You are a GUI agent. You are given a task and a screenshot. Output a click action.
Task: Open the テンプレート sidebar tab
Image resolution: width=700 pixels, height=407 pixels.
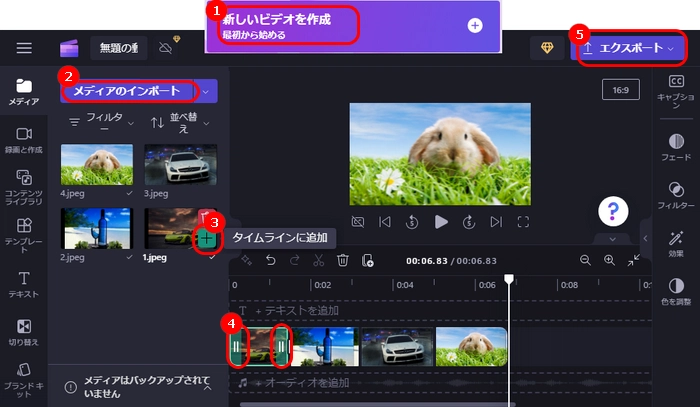tap(24, 235)
